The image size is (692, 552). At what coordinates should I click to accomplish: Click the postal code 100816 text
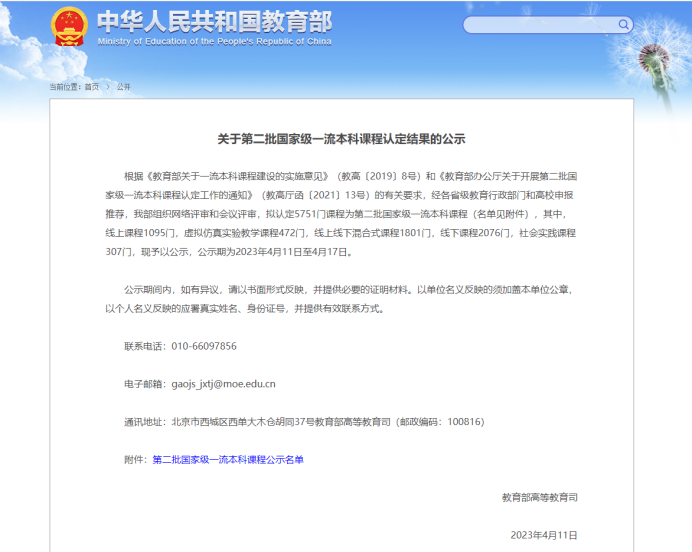point(463,421)
